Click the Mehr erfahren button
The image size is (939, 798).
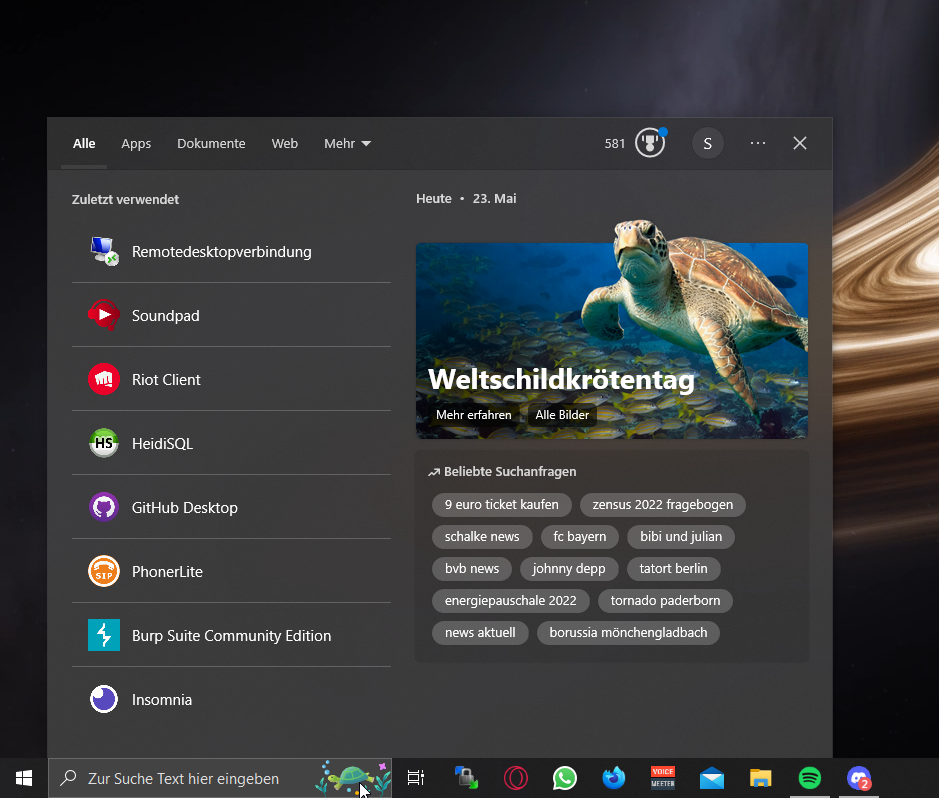(473, 415)
